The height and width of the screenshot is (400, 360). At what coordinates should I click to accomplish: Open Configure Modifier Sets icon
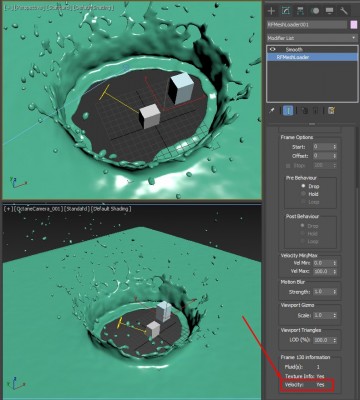331,110
